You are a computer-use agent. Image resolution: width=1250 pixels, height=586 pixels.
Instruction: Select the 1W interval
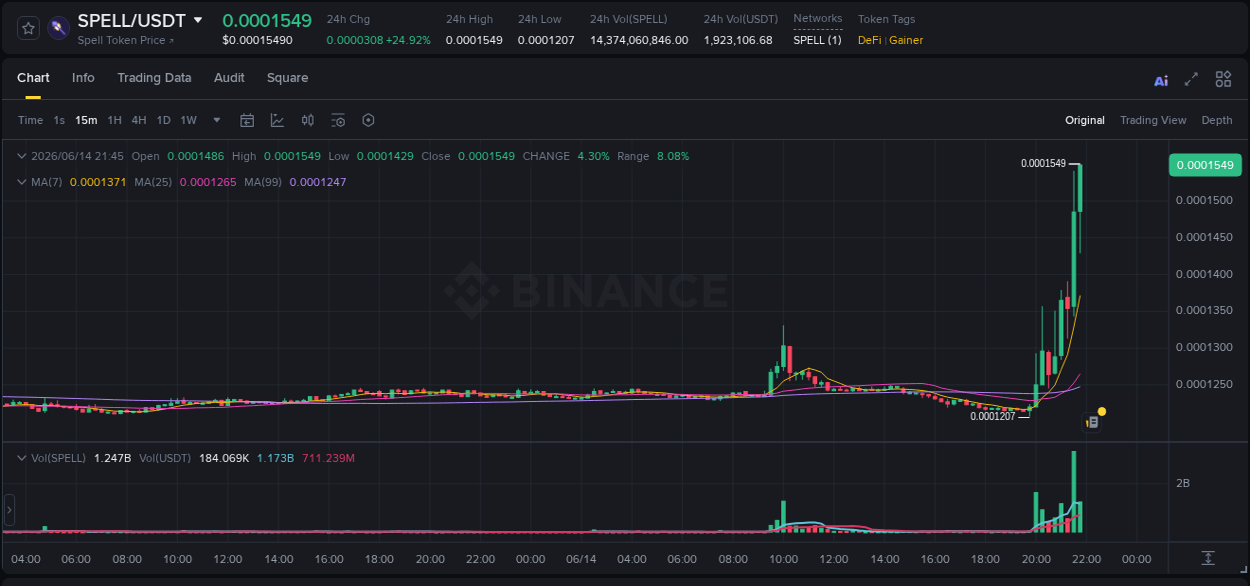pyautogui.click(x=188, y=120)
